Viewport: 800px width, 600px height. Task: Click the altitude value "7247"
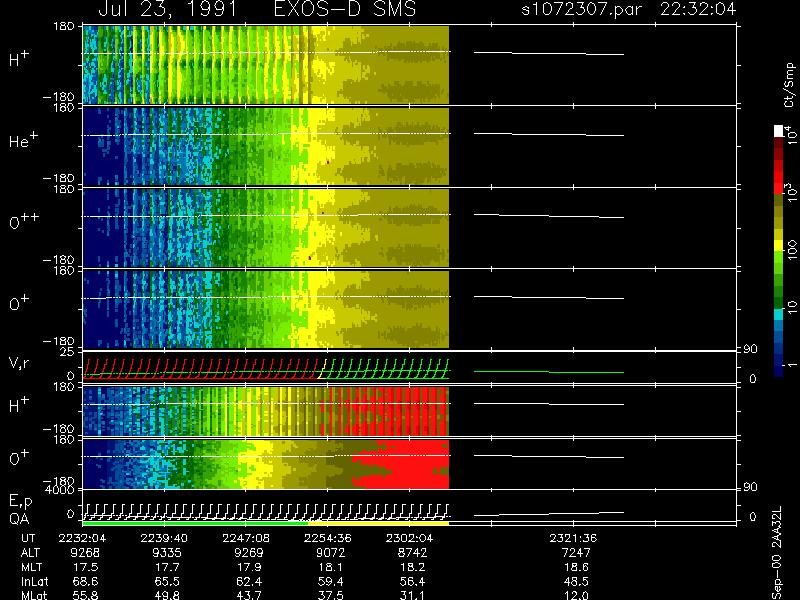(576, 553)
